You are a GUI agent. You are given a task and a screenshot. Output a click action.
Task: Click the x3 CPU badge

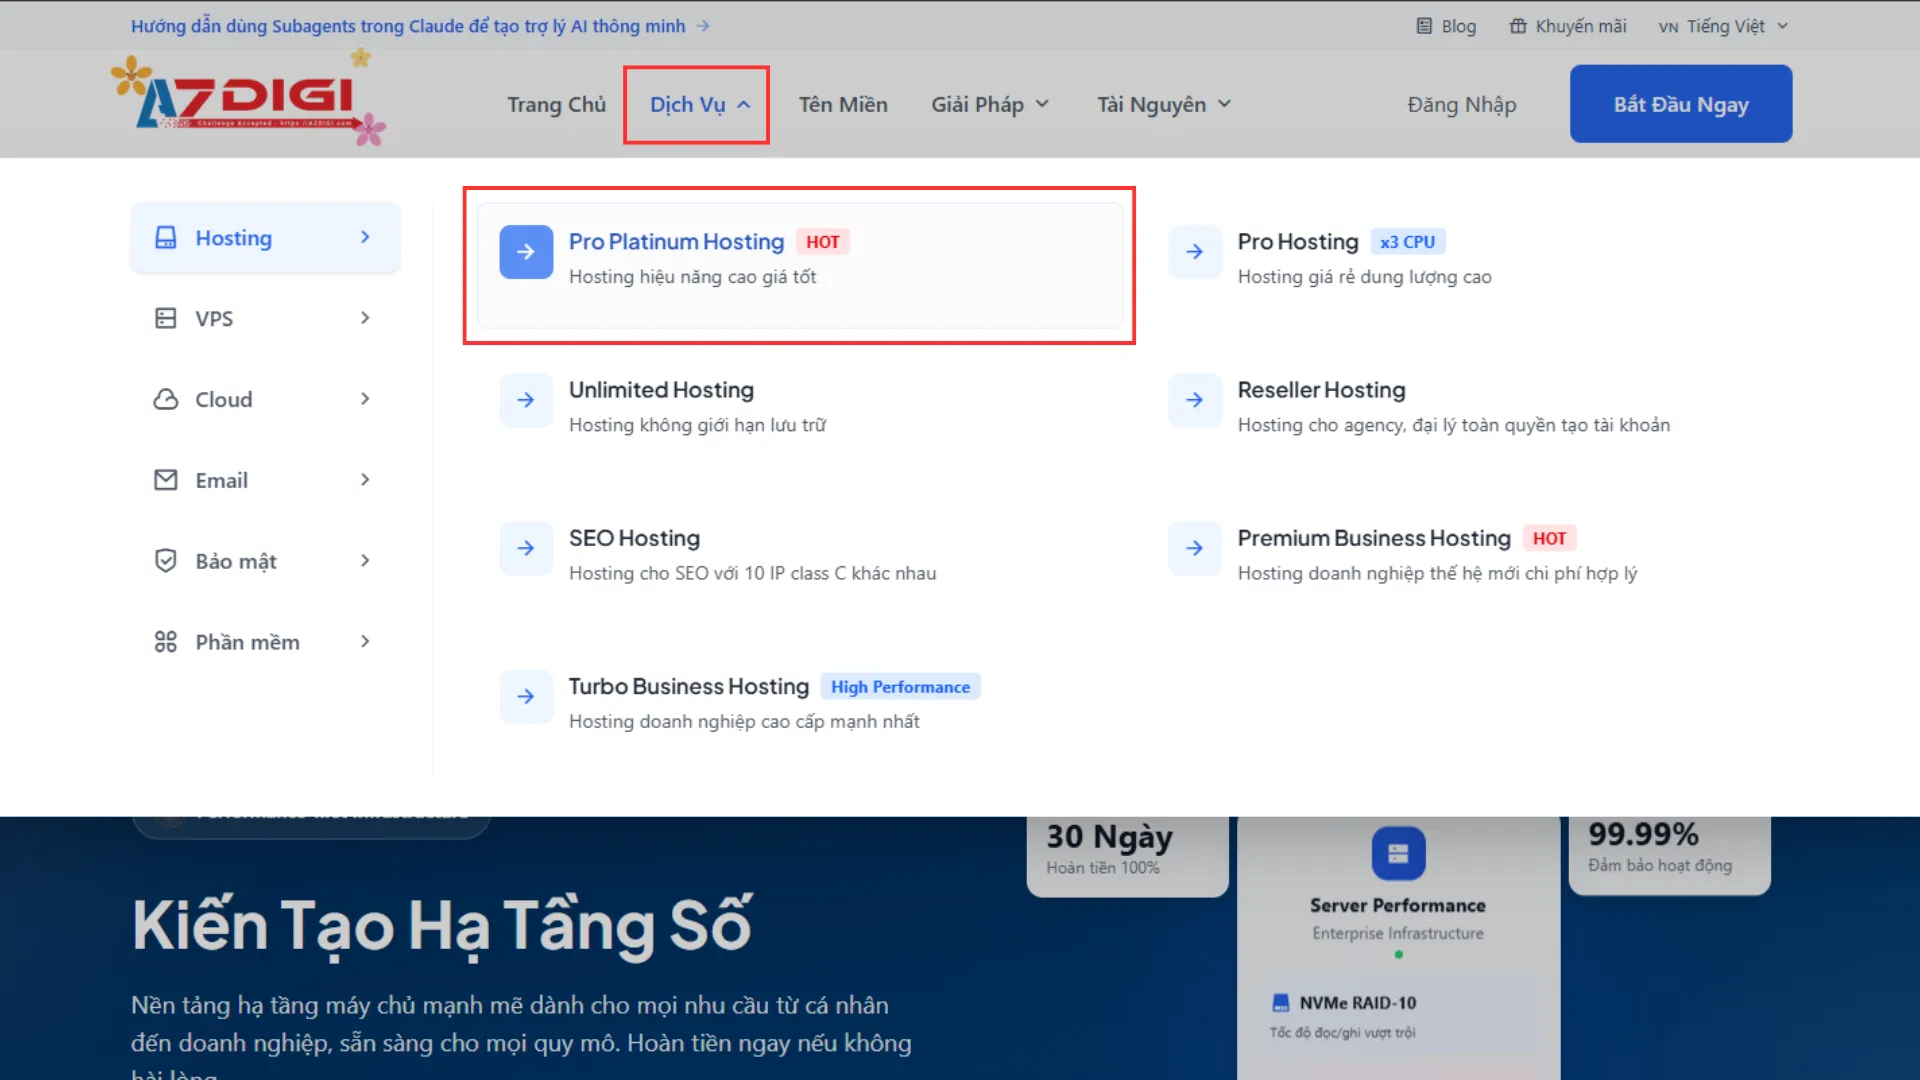(1407, 242)
